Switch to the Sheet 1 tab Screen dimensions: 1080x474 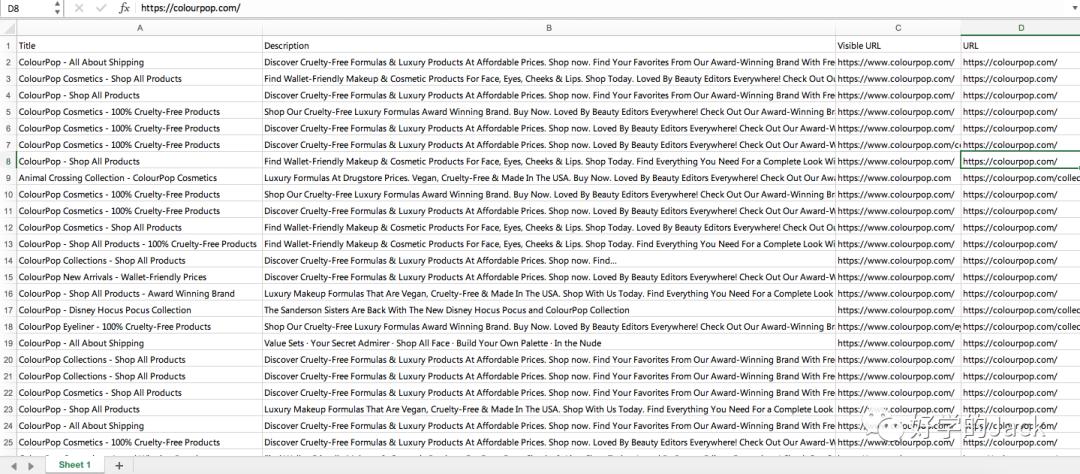[75, 465]
